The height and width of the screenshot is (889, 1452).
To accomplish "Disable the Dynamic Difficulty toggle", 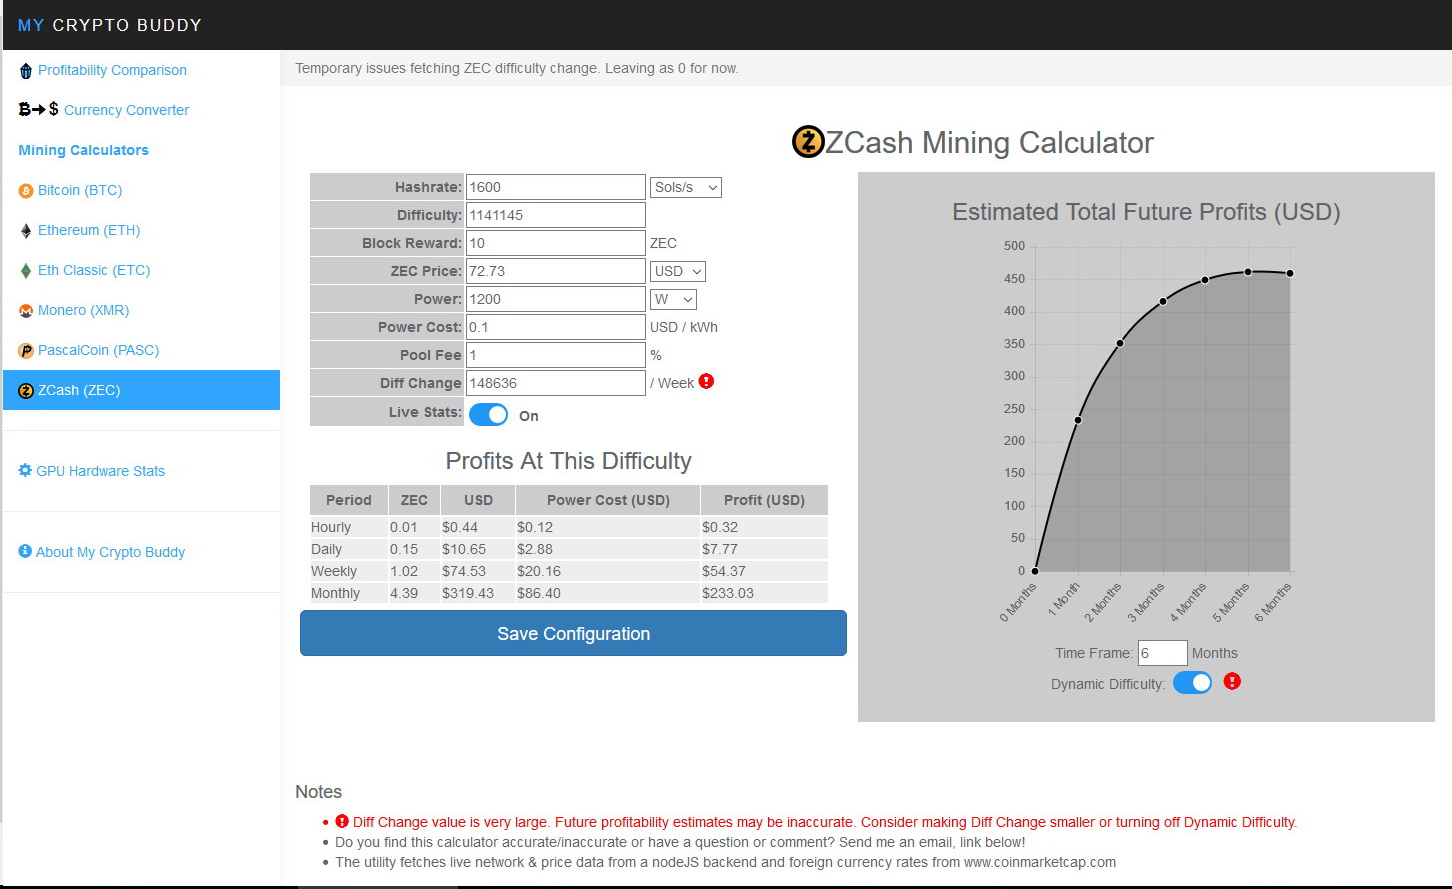I will (x=1192, y=682).
